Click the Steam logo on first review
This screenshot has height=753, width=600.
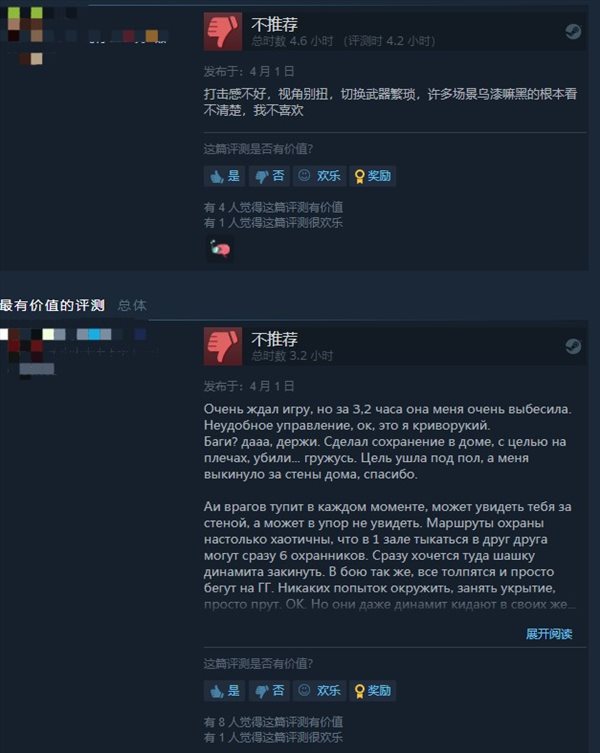coord(573,32)
